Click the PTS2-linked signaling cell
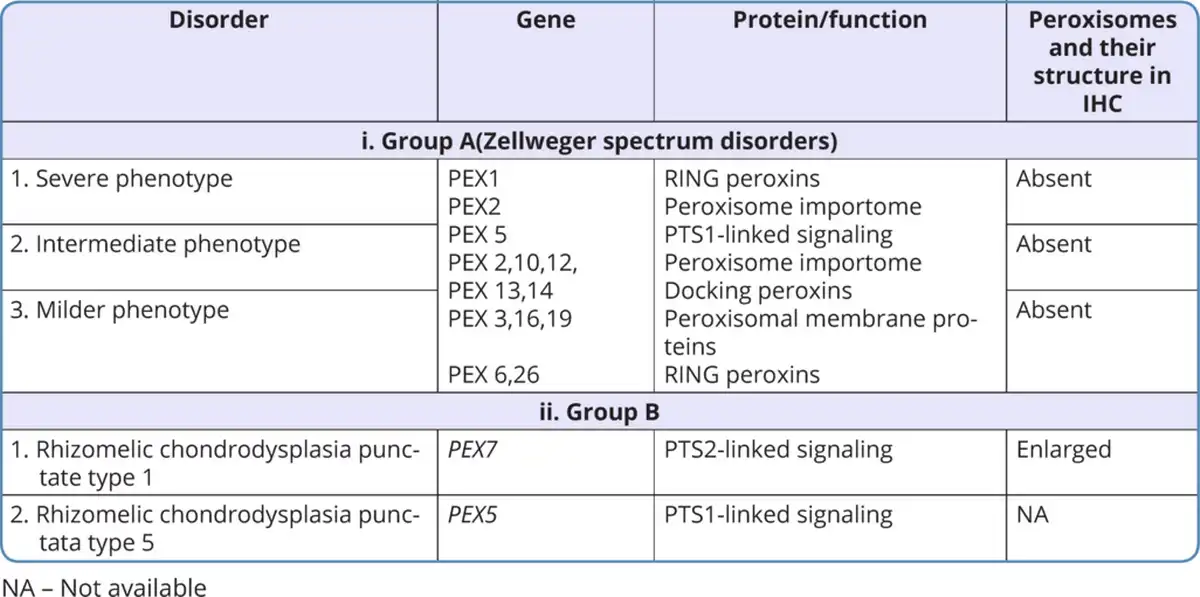This screenshot has width=1200, height=597. coord(778,450)
